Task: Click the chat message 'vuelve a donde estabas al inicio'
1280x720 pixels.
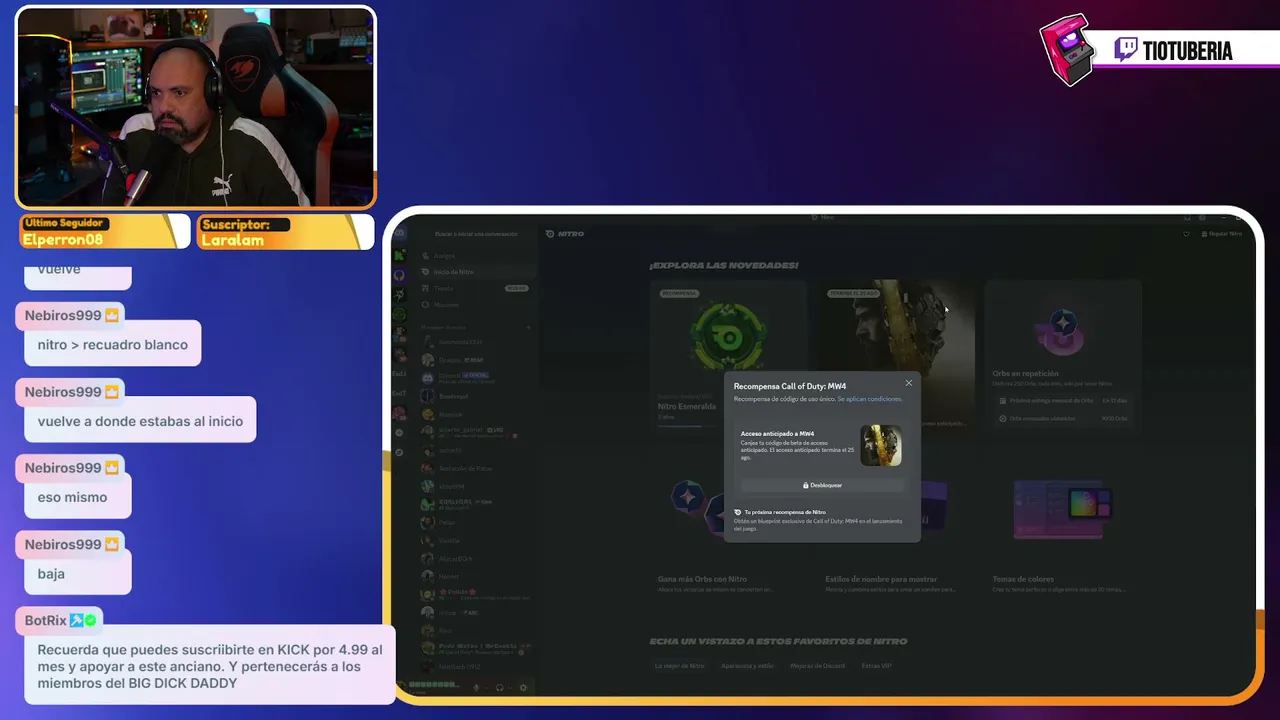Action: [x=140, y=421]
